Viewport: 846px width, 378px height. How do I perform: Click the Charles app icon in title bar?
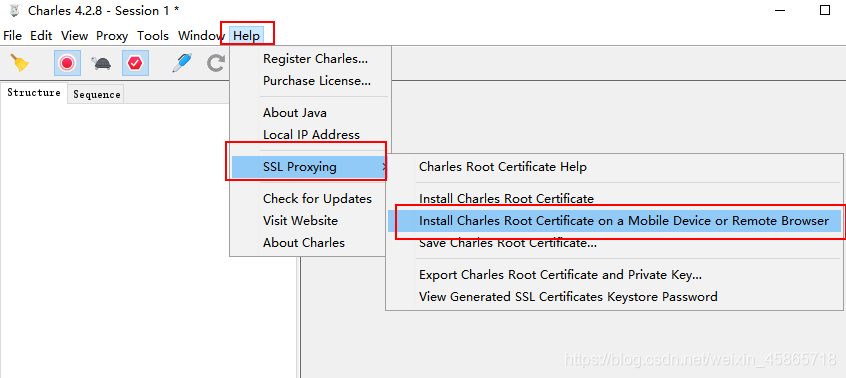click(14, 10)
